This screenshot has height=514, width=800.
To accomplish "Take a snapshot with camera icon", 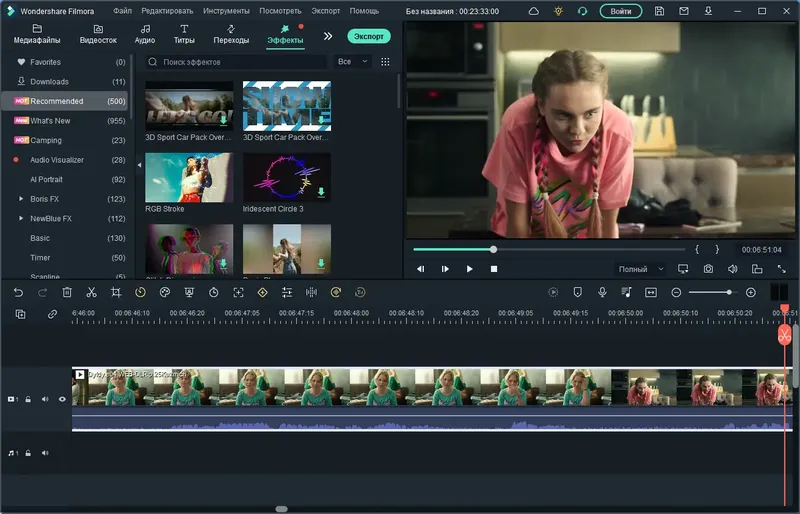I will click(x=708, y=269).
